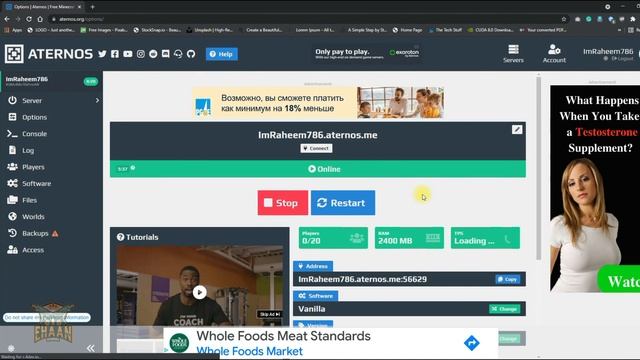Image resolution: width=640 pixels, height=360 pixels.
Task: Go back in browser
Action: [7, 19]
